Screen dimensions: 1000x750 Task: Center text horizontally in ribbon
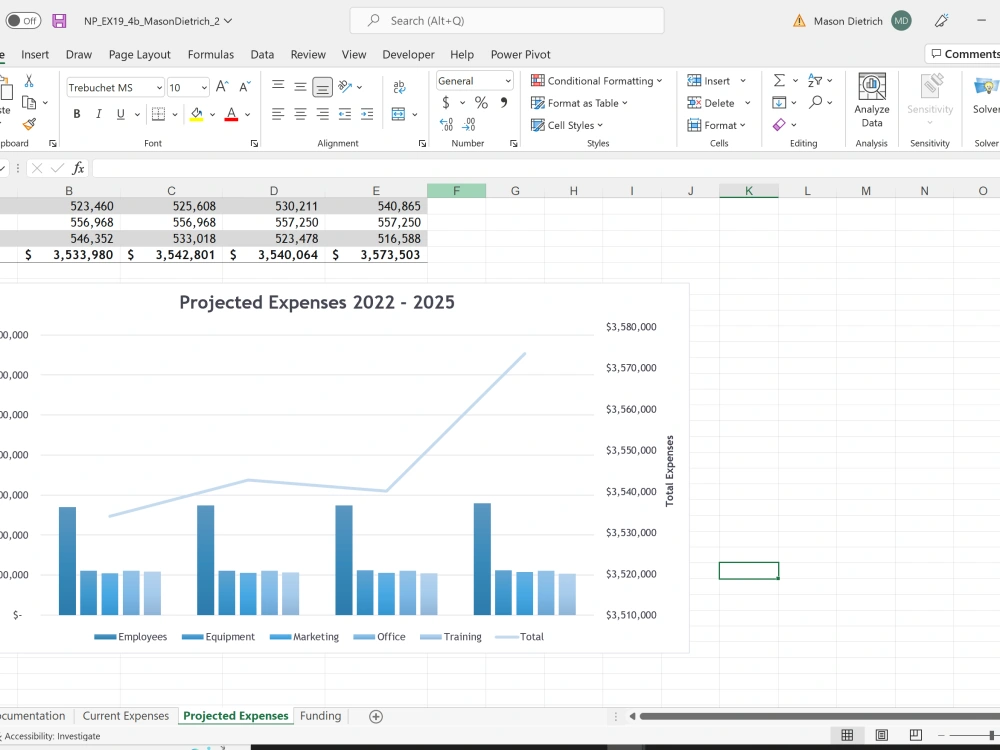point(300,114)
